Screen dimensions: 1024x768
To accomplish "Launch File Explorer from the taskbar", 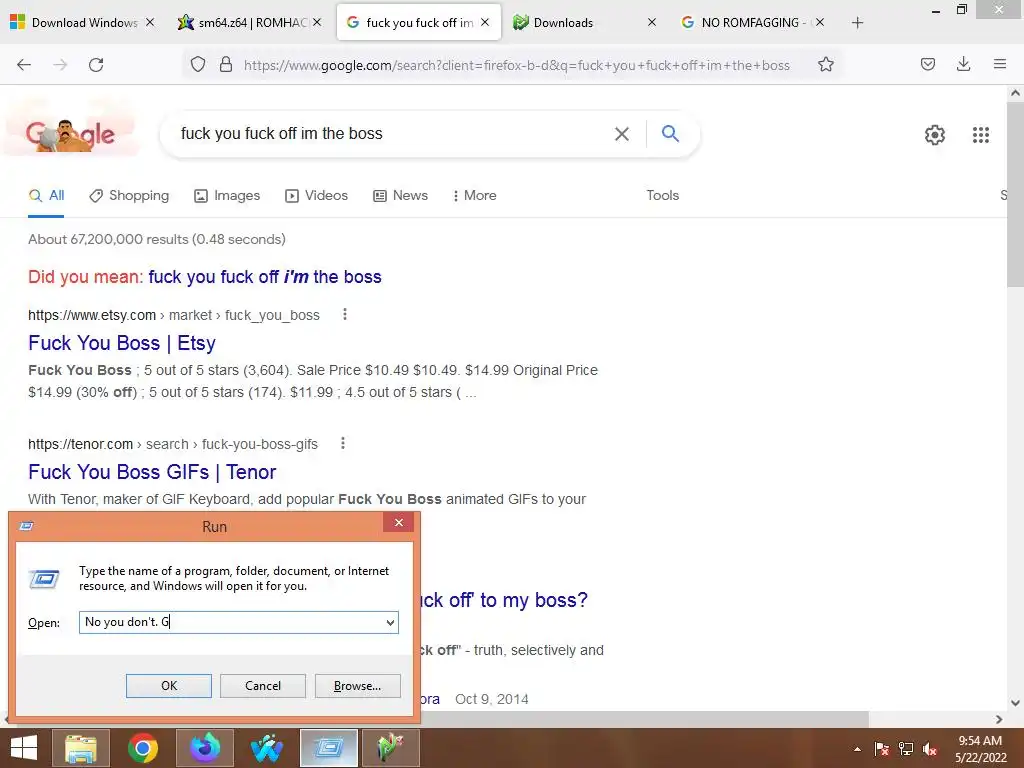I will [81, 748].
